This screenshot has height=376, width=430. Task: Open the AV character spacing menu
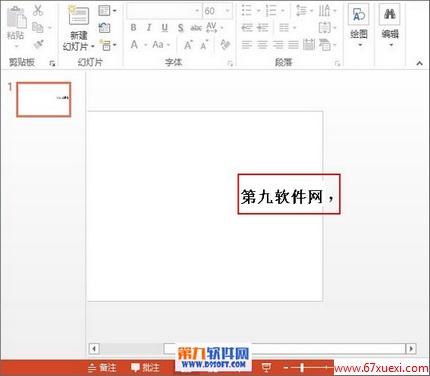point(214,28)
